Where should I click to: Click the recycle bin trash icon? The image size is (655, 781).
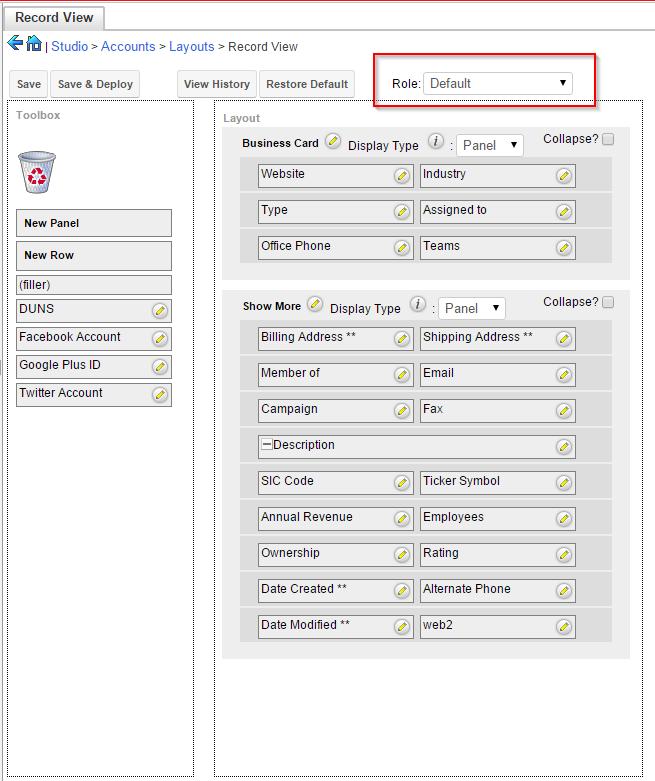coord(37,172)
